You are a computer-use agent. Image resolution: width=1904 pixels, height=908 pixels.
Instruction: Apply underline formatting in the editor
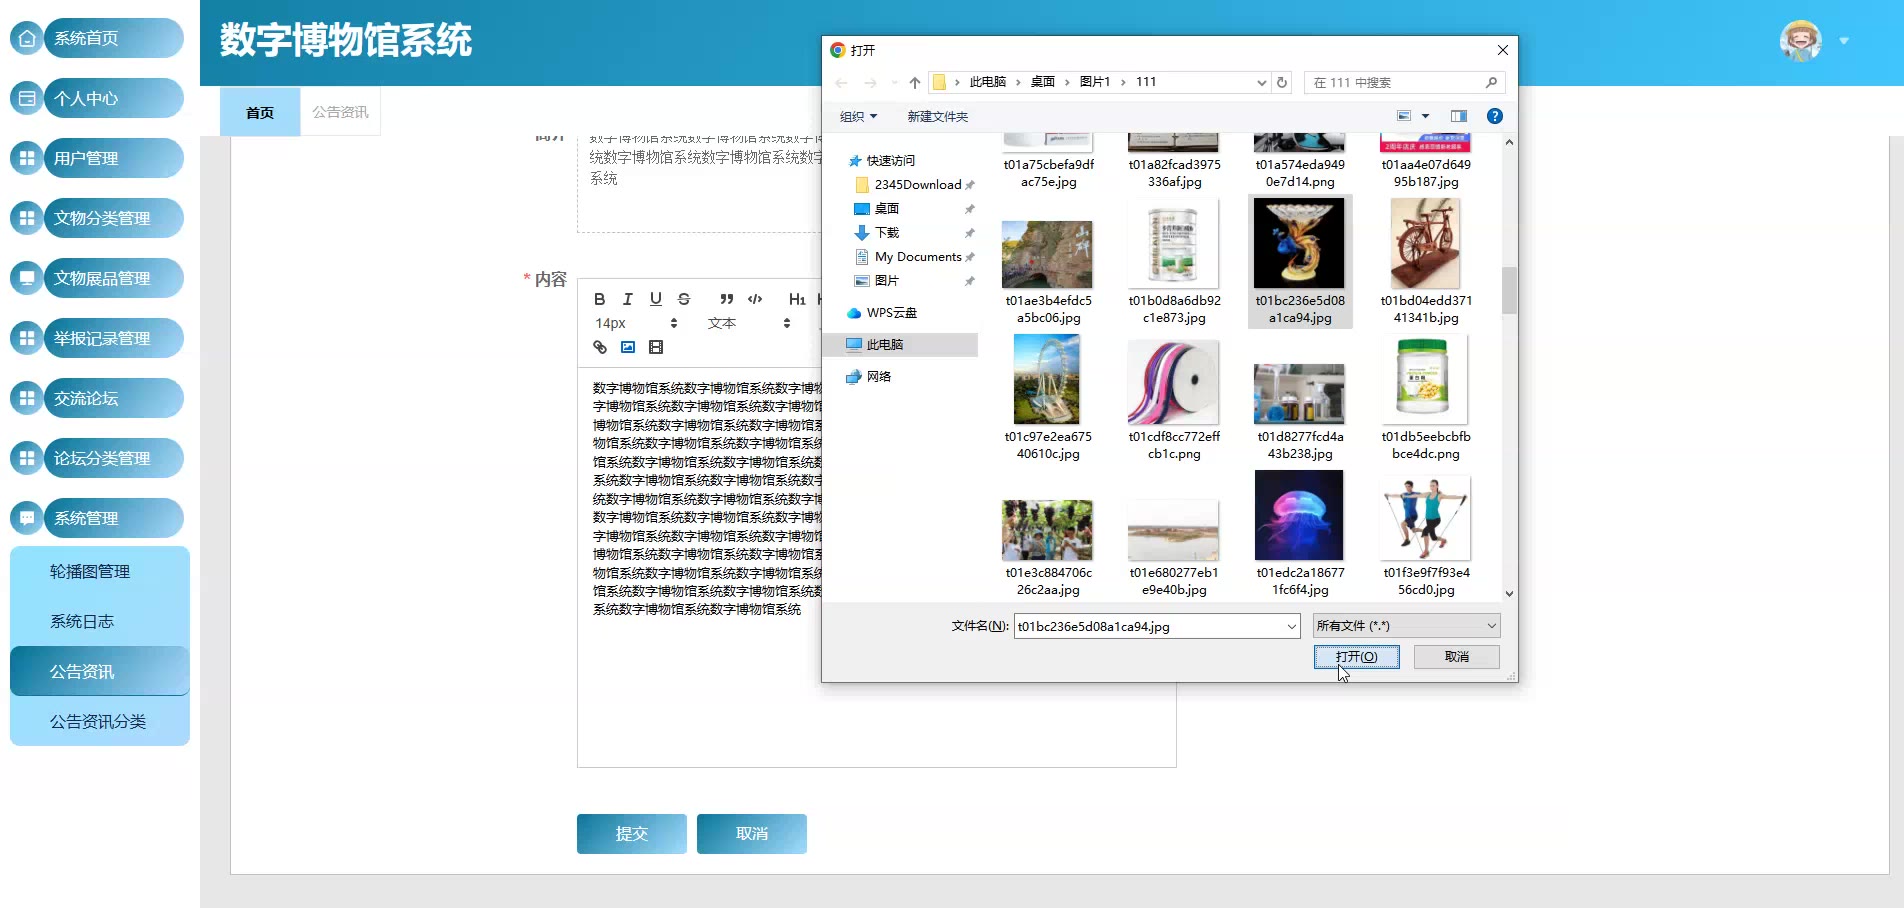tap(655, 299)
